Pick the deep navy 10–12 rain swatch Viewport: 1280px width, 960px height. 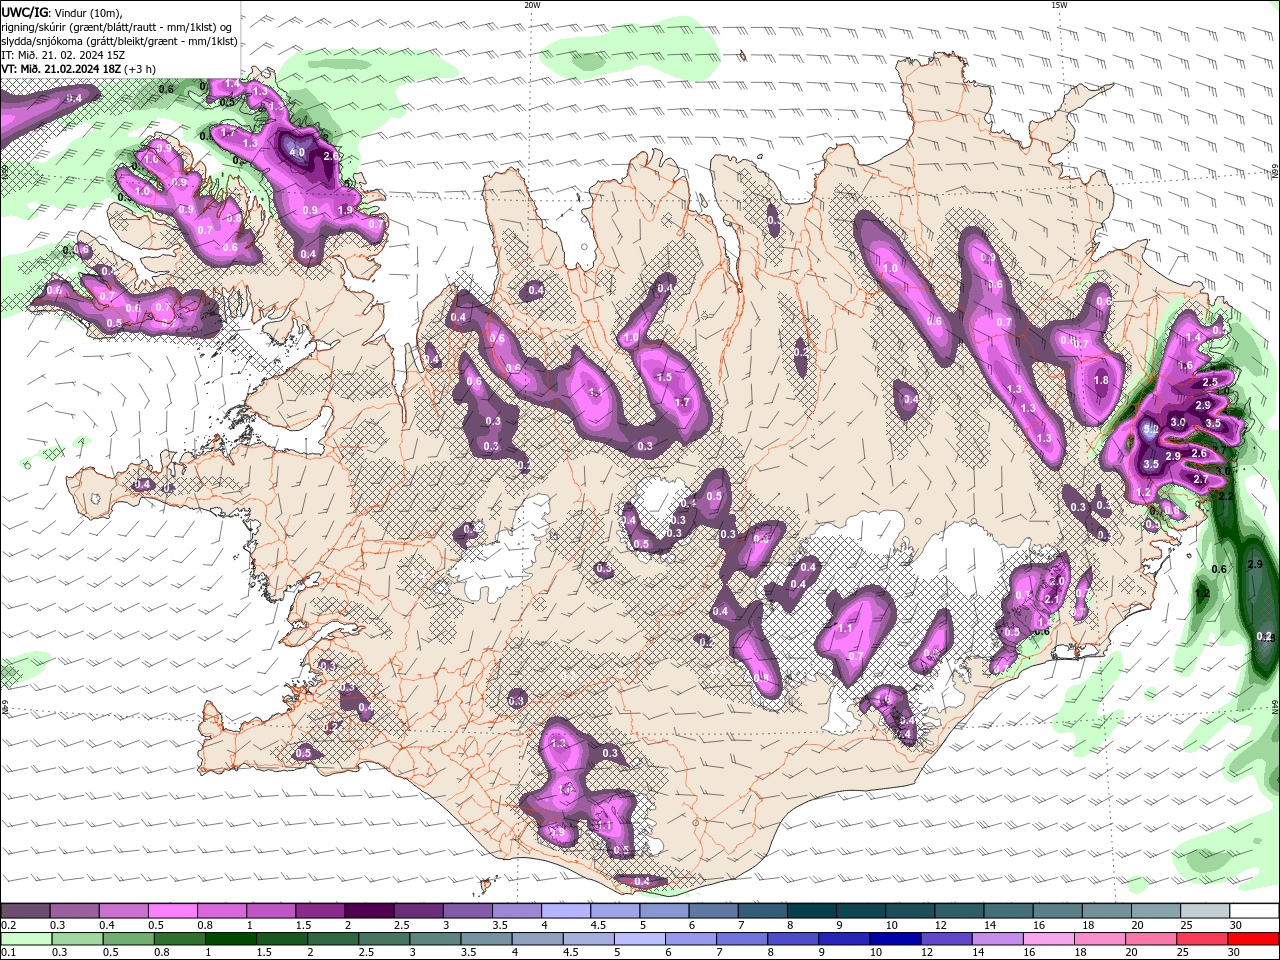(894, 939)
